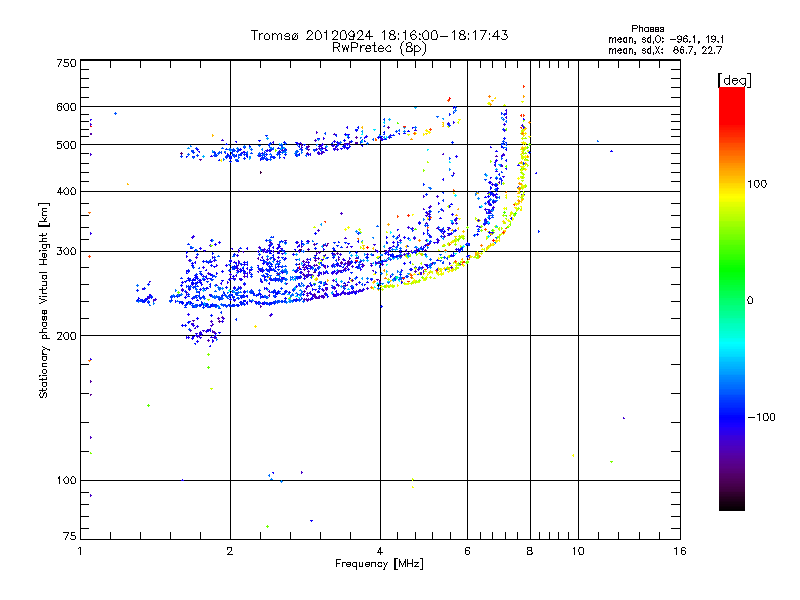Image resolution: width=800 pixels, height=600 pixels.
Task: Click the '16' x-axis tick label
Action: pos(680,551)
